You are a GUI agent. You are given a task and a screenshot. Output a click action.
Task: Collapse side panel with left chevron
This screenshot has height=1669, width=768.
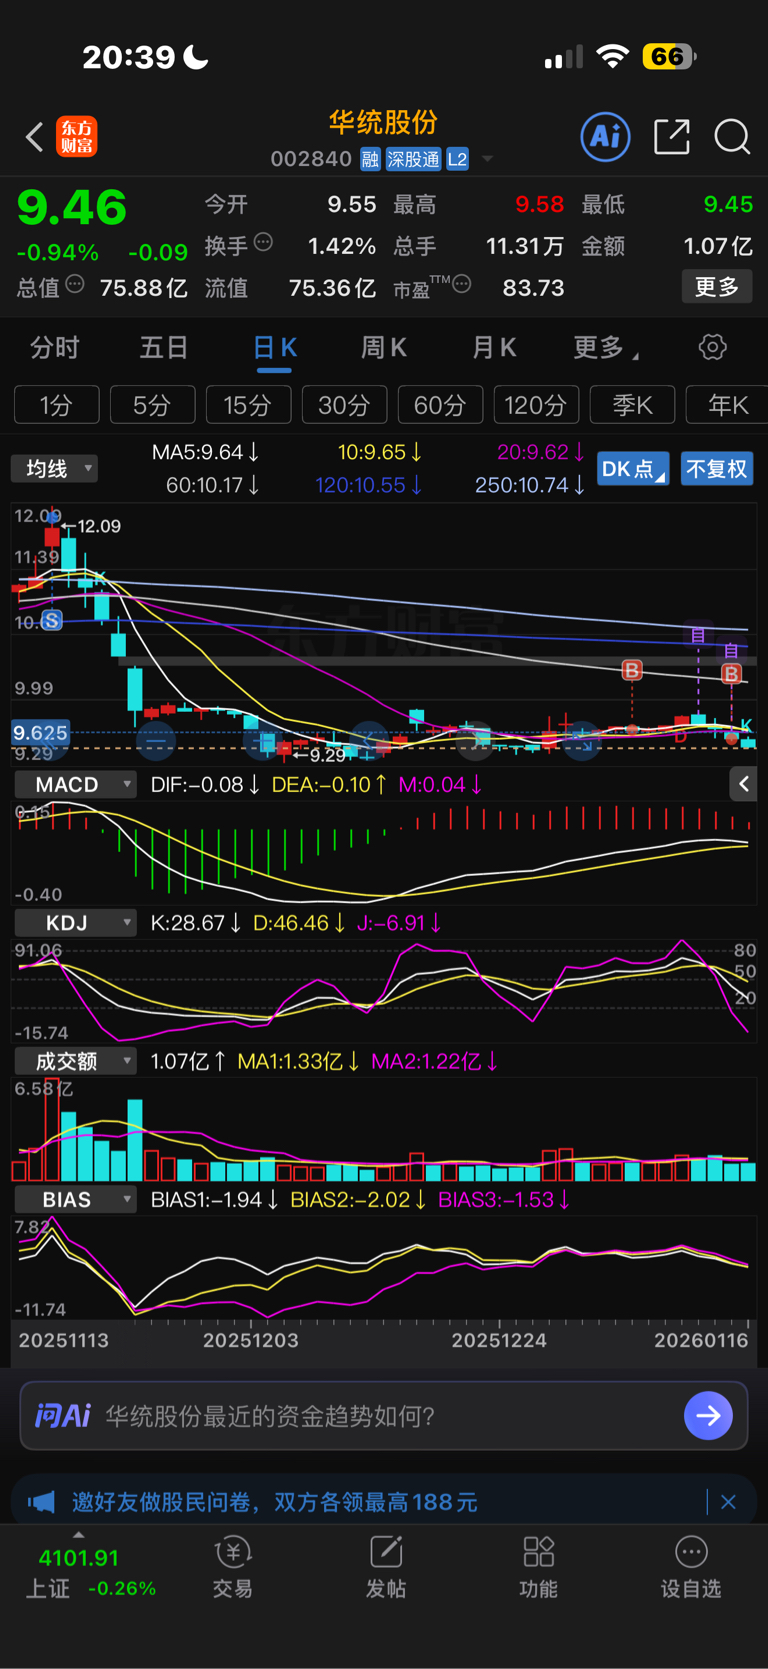pos(742,784)
